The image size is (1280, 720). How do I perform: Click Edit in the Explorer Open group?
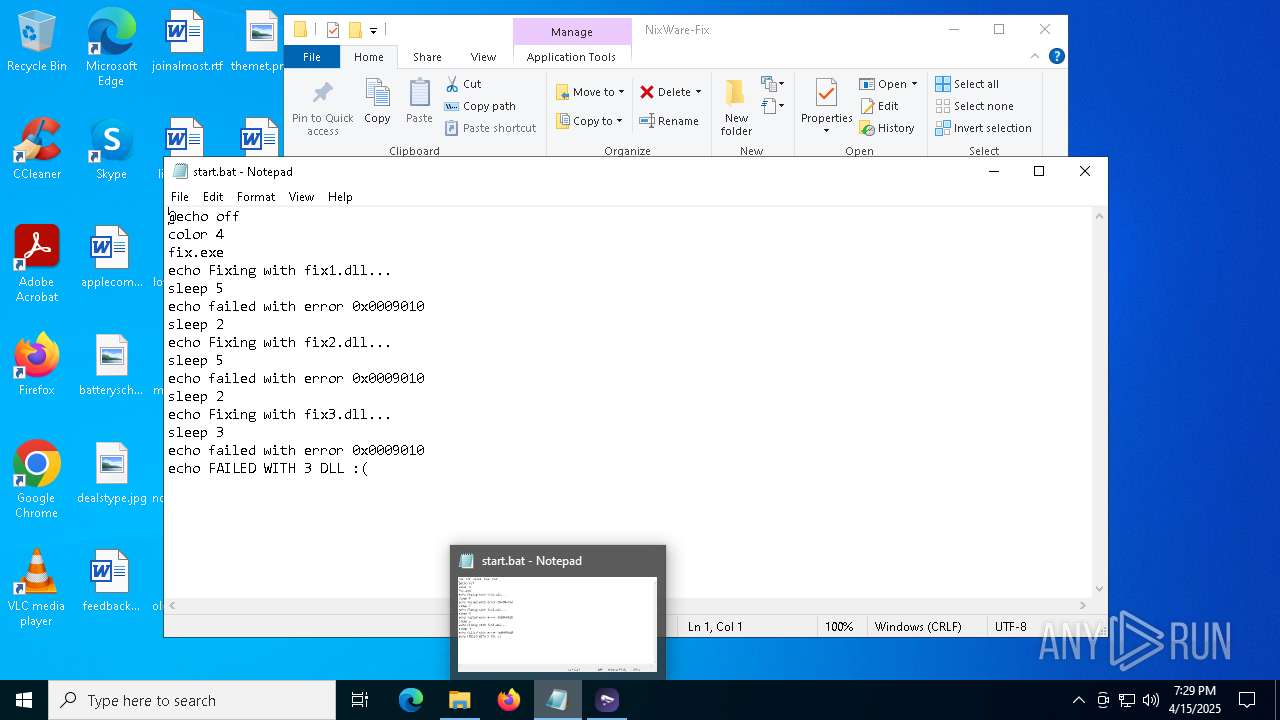point(879,106)
